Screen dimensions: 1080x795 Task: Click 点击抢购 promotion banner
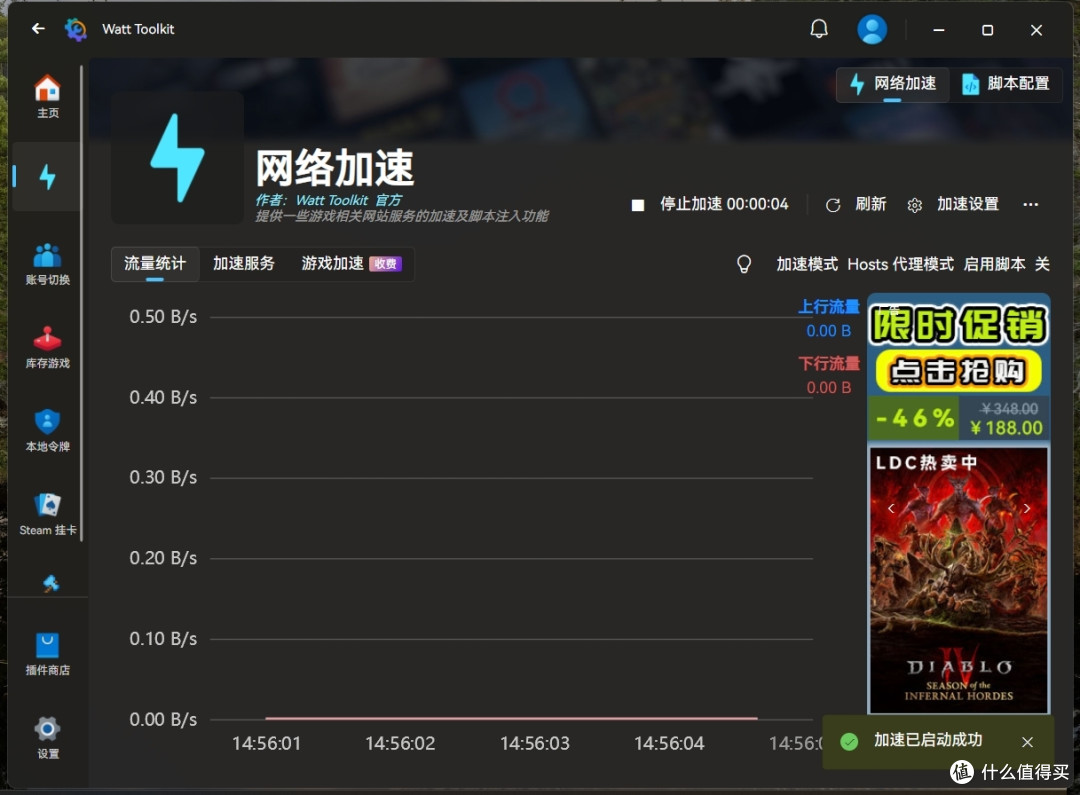pyautogui.click(x=957, y=372)
